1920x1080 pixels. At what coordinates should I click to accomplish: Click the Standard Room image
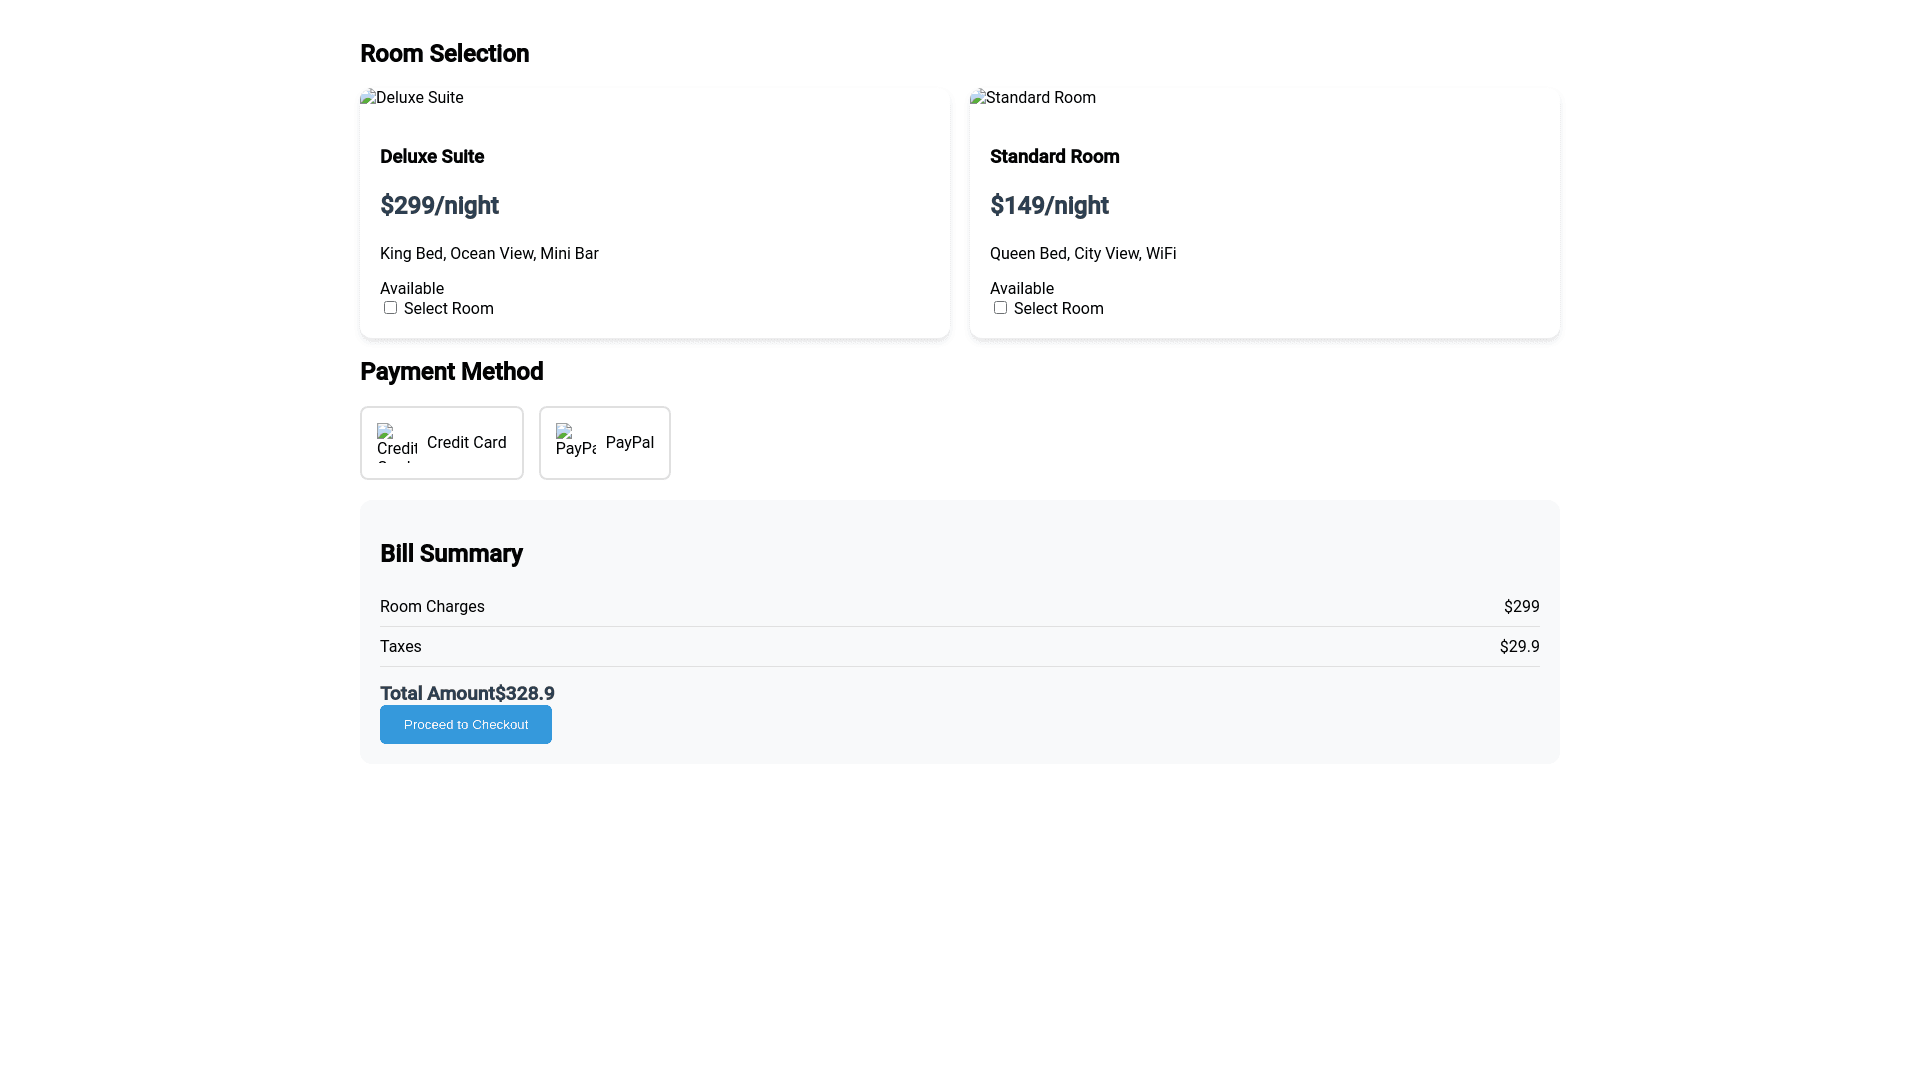tap(1033, 98)
